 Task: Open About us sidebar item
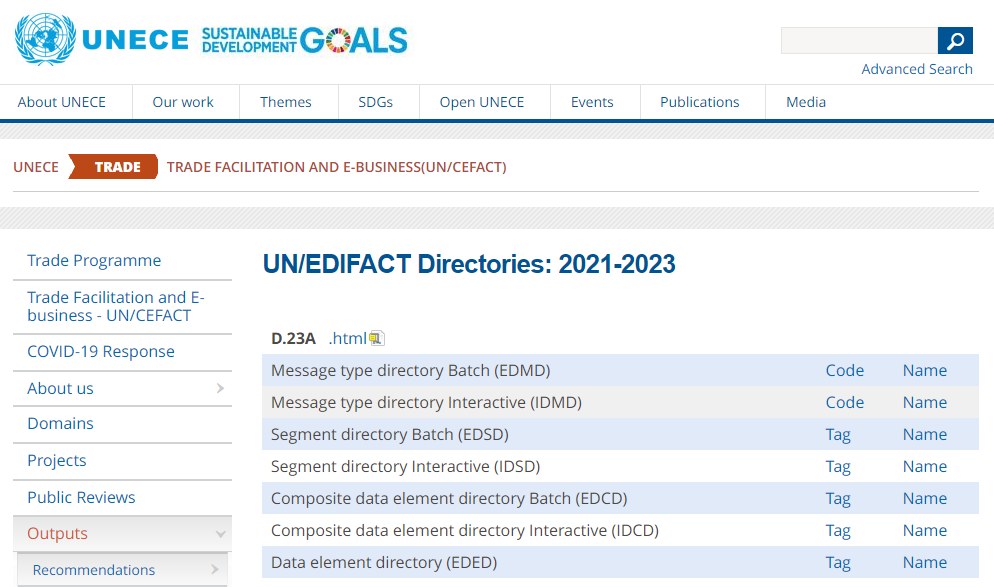pyautogui.click(x=60, y=389)
